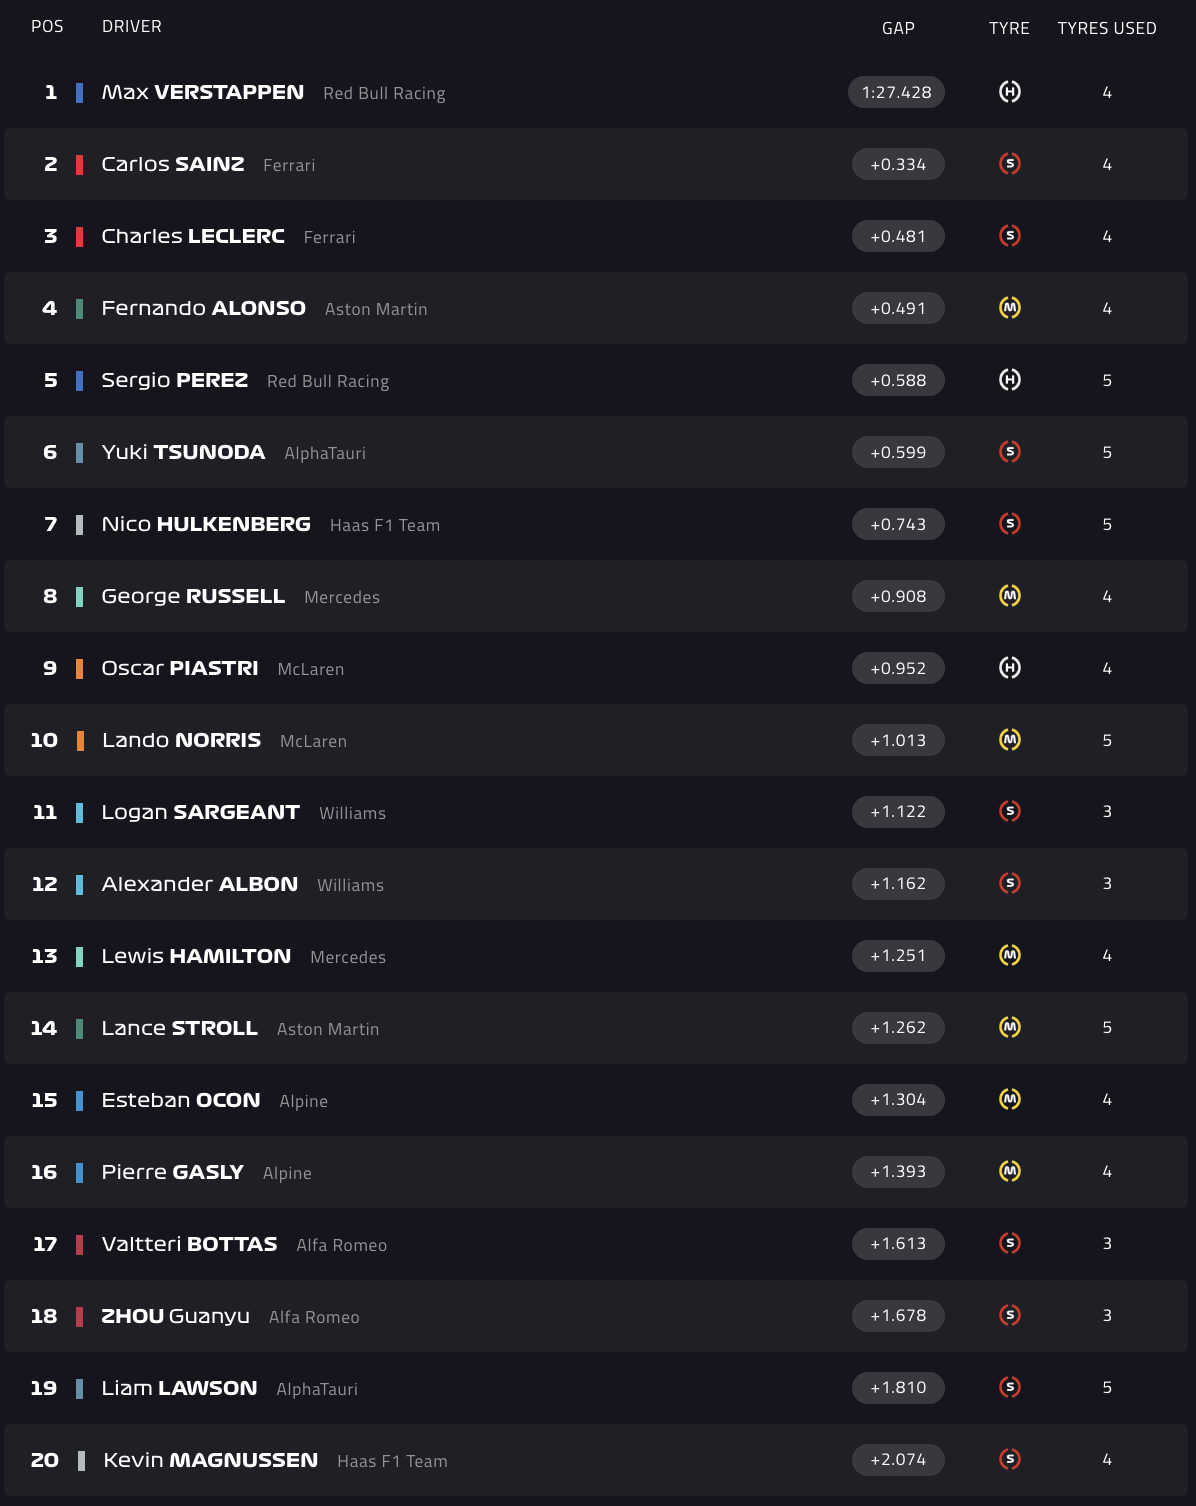Click the McLaren orange bar beside Piastri

point(79,668)
